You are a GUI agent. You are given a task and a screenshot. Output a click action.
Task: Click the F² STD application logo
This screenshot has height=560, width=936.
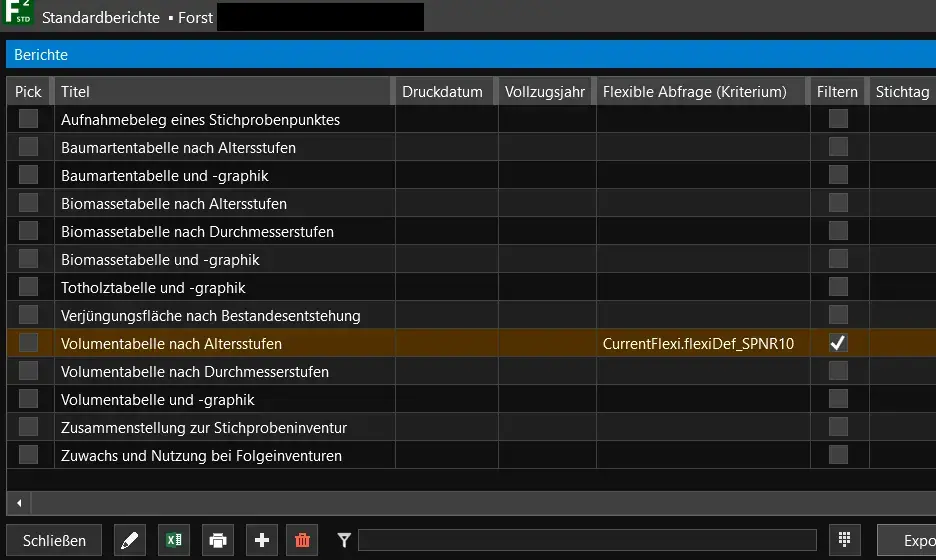(17, 17)
